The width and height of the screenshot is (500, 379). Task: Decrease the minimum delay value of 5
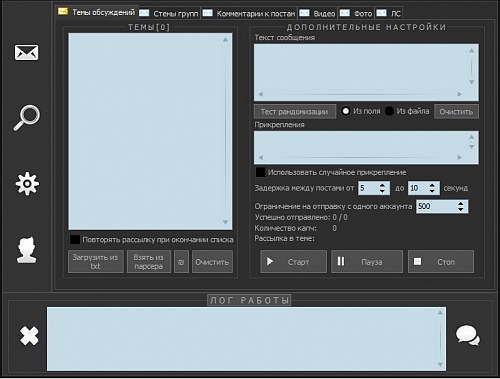point(383,191)
